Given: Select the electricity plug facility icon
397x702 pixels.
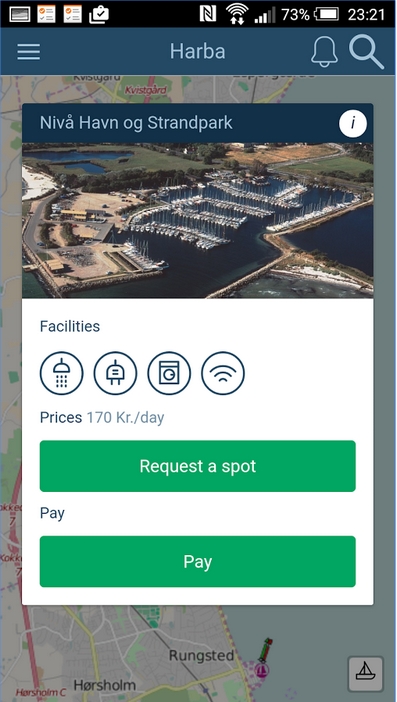Looking at the screenshot, I should click(115, 373).
